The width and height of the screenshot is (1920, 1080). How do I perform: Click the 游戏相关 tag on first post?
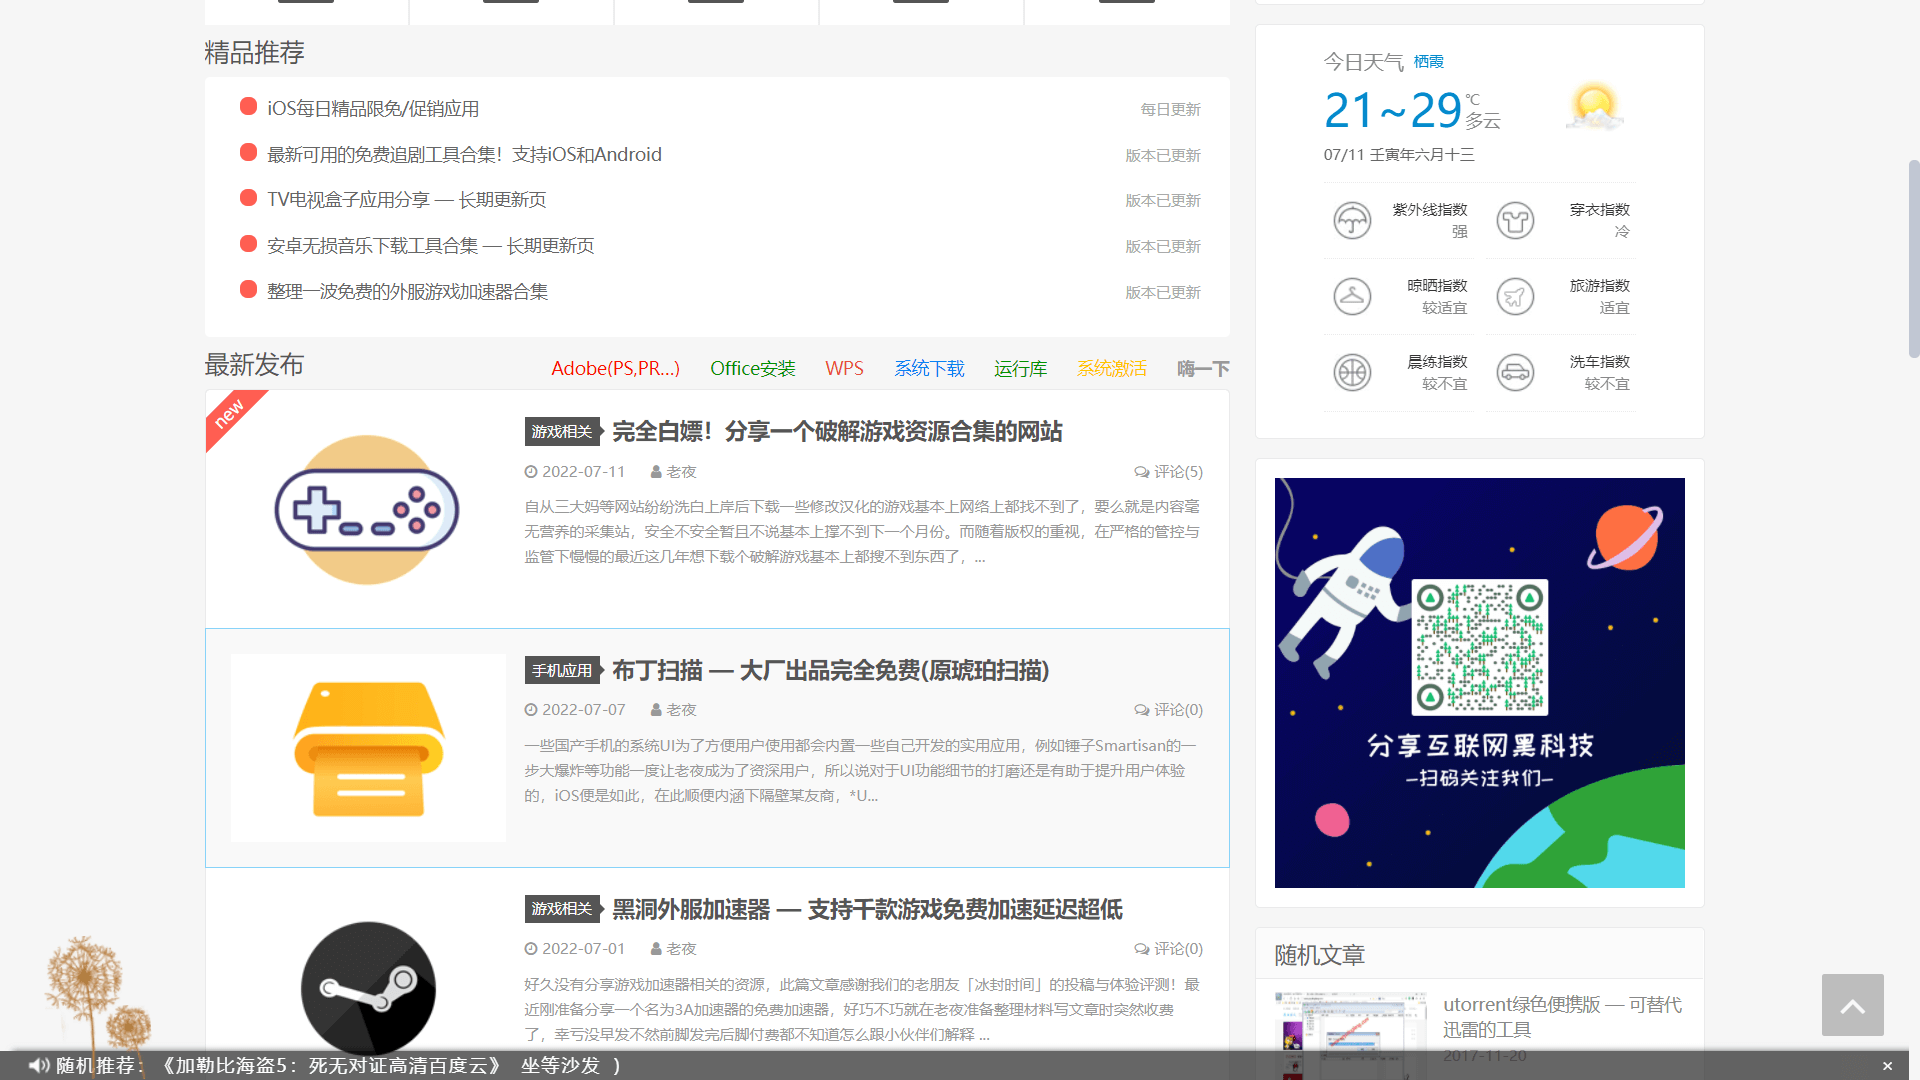pos(562,432)
